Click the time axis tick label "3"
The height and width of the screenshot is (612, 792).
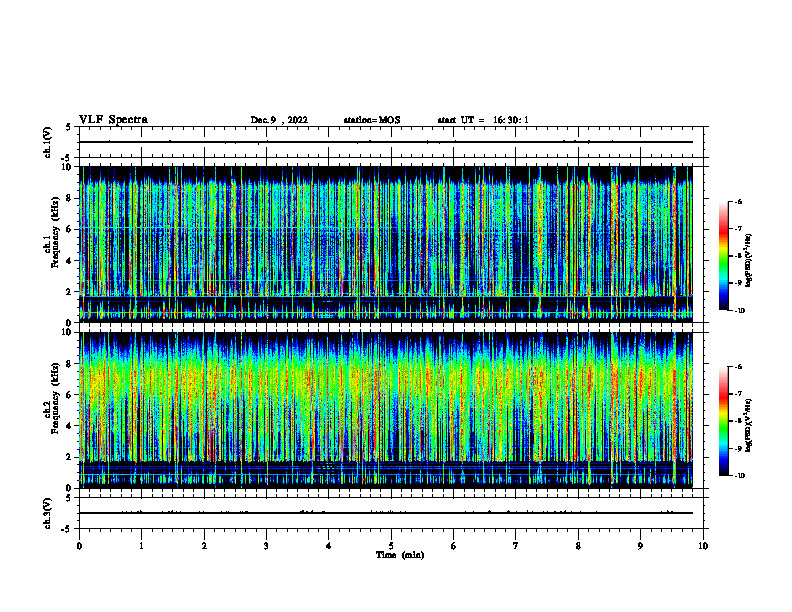pos(266,546)
